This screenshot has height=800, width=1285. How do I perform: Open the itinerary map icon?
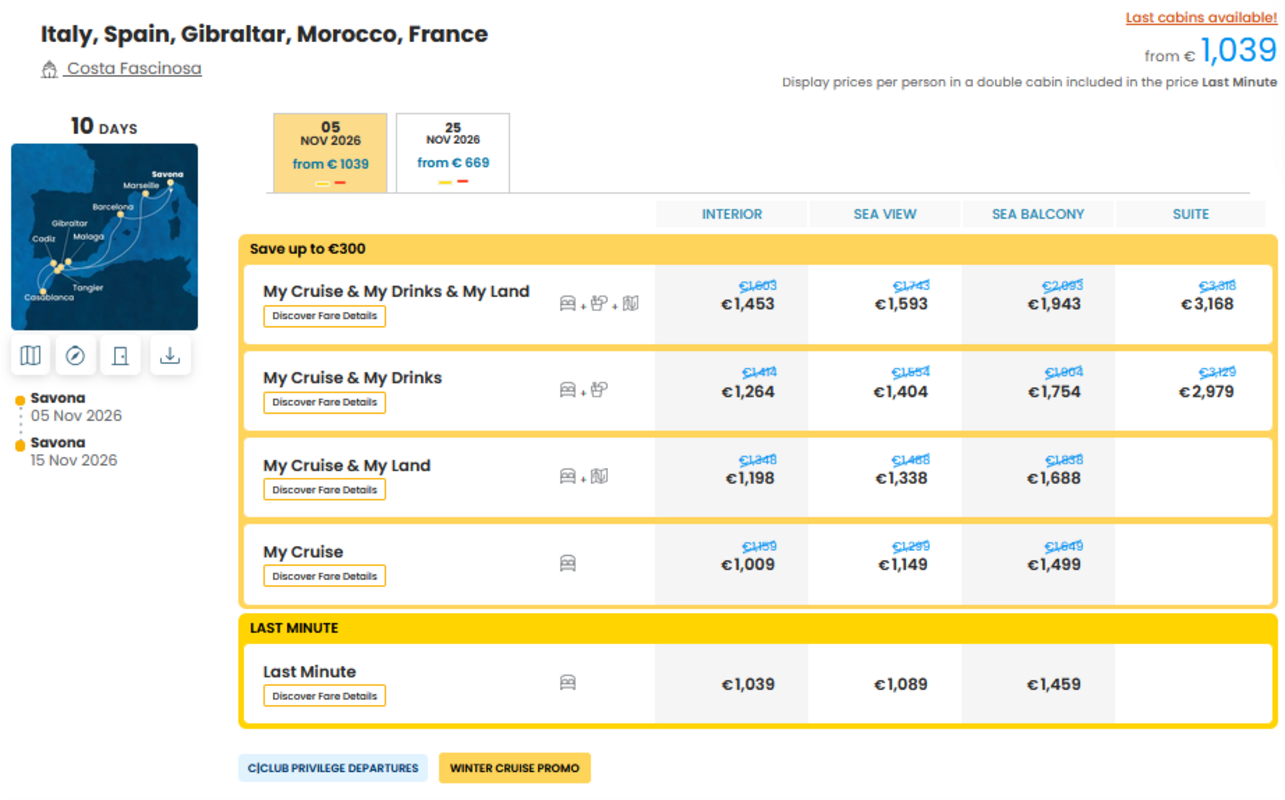click(x=31, y=356)
